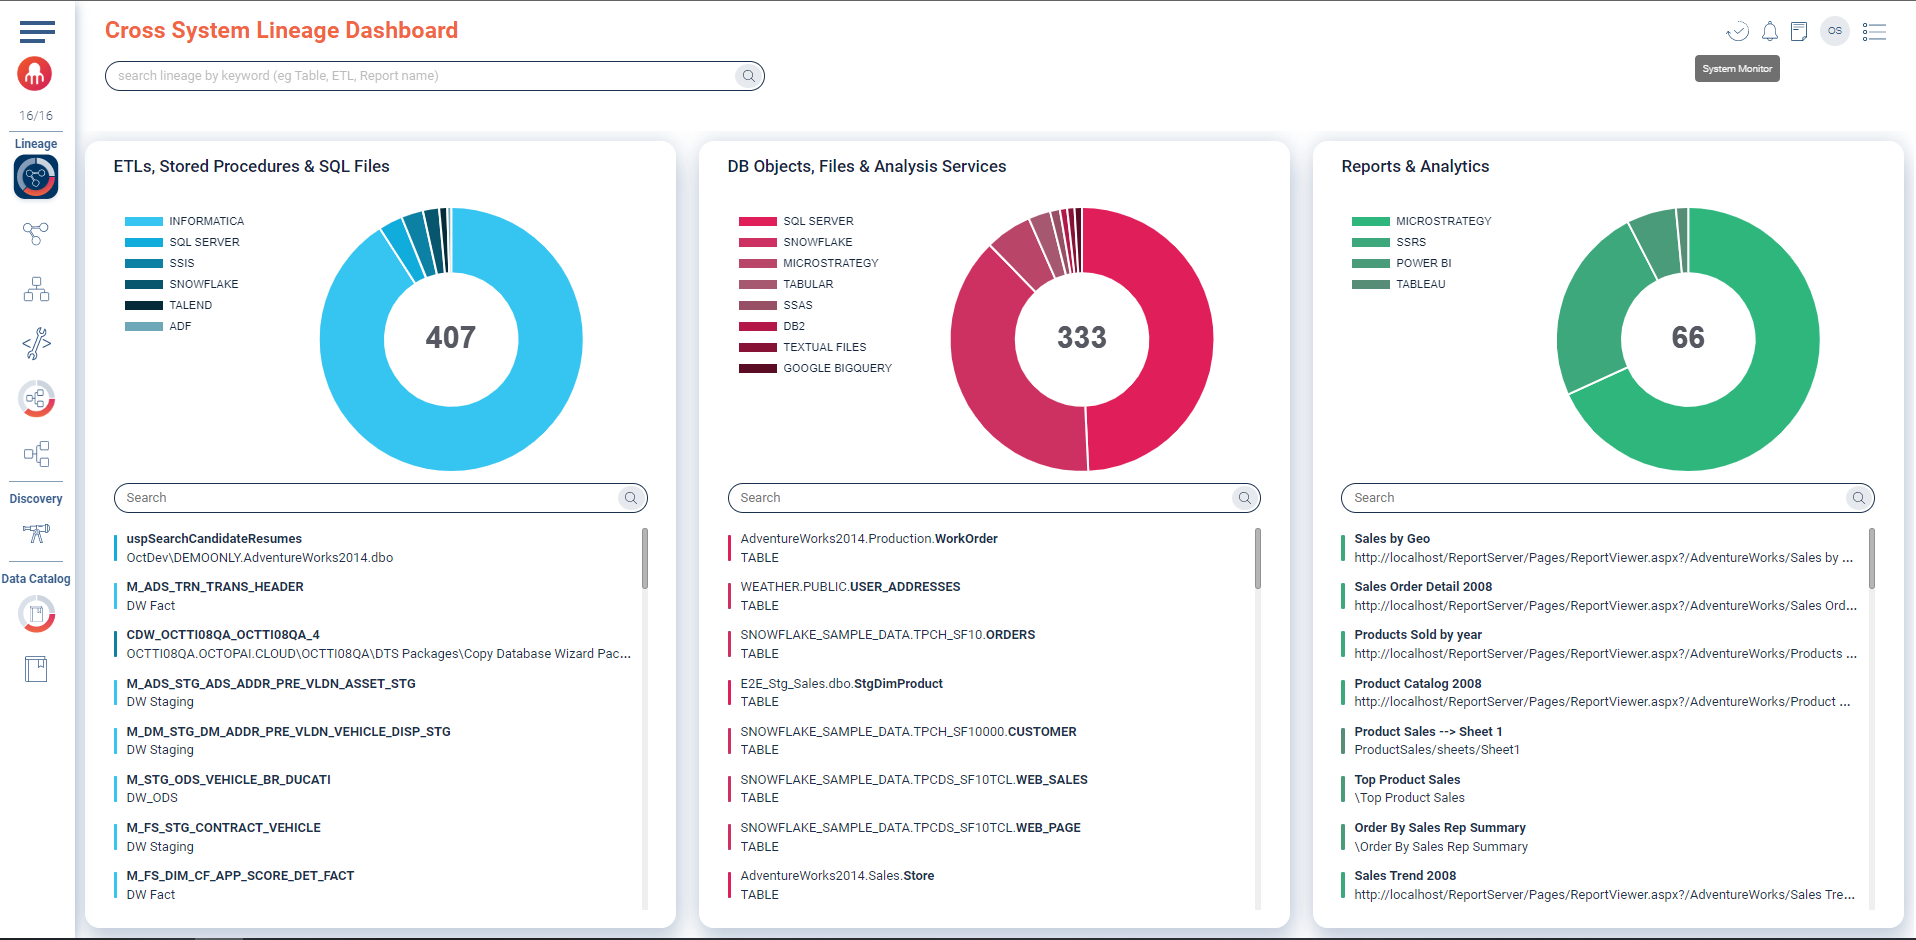The image size is (1916, 940).
Task: Click the magnifier button in lineage keyword search
Action: [x=748, y=76]
